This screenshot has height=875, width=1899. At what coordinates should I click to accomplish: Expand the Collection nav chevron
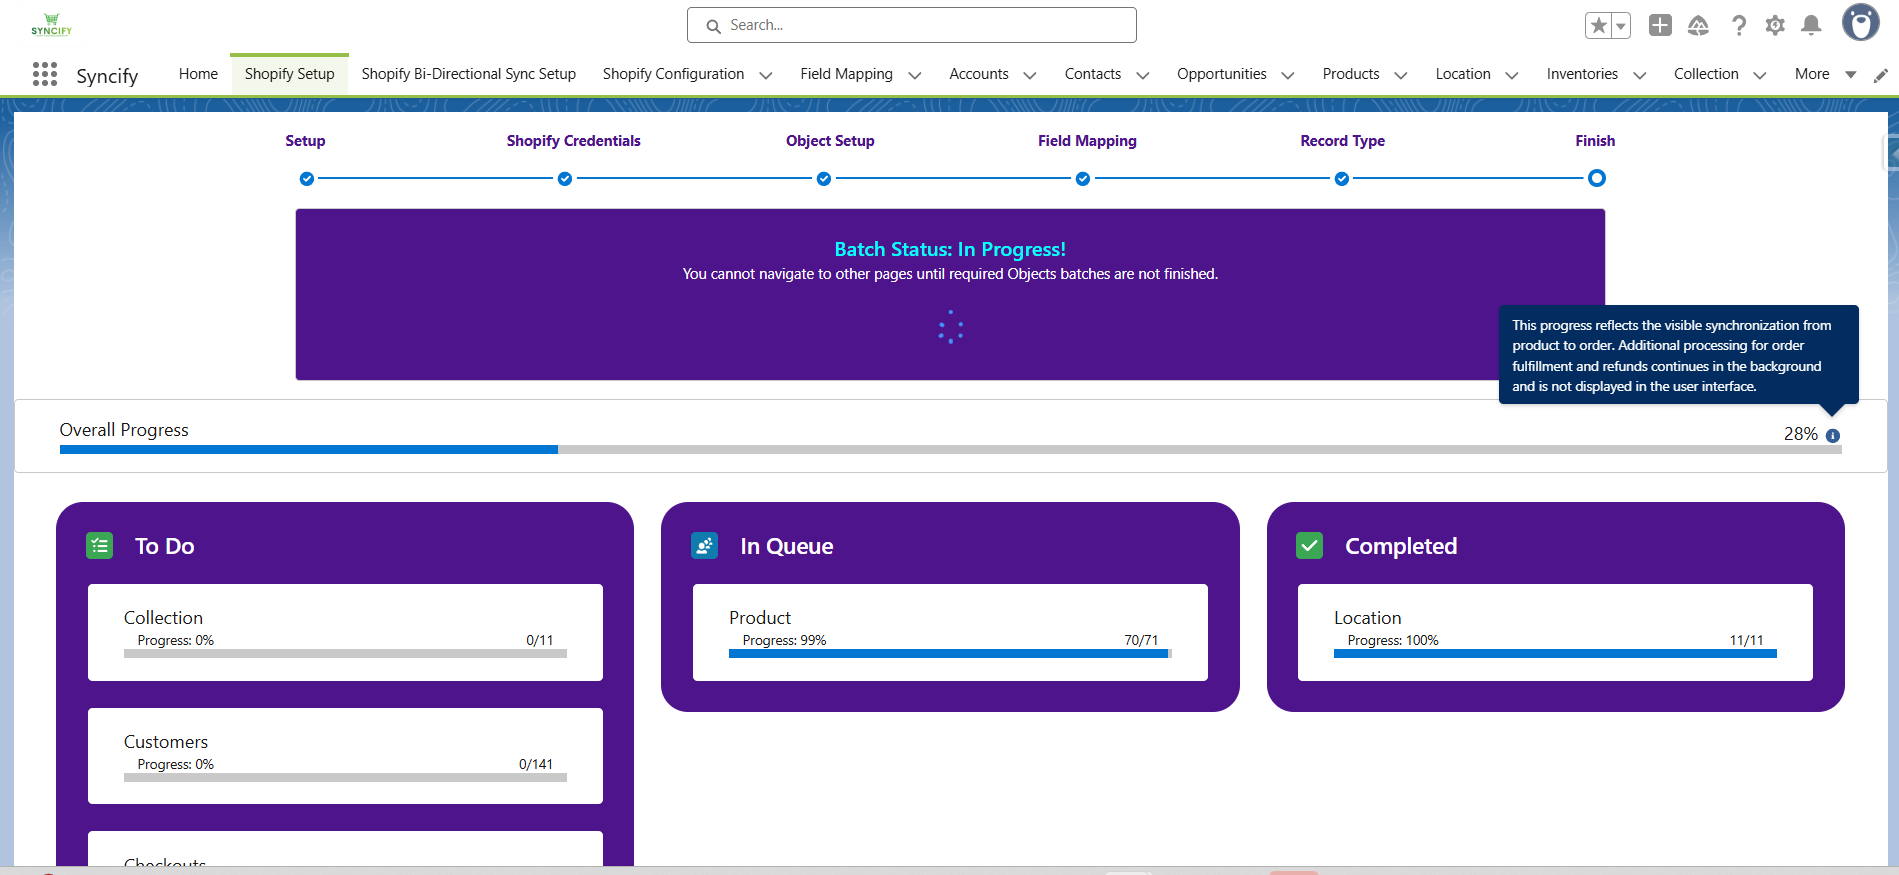[1760, 75]
